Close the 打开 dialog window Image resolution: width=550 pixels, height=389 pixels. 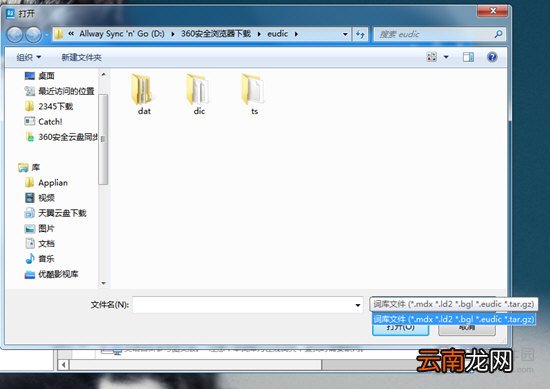click(x=492, y=11)
